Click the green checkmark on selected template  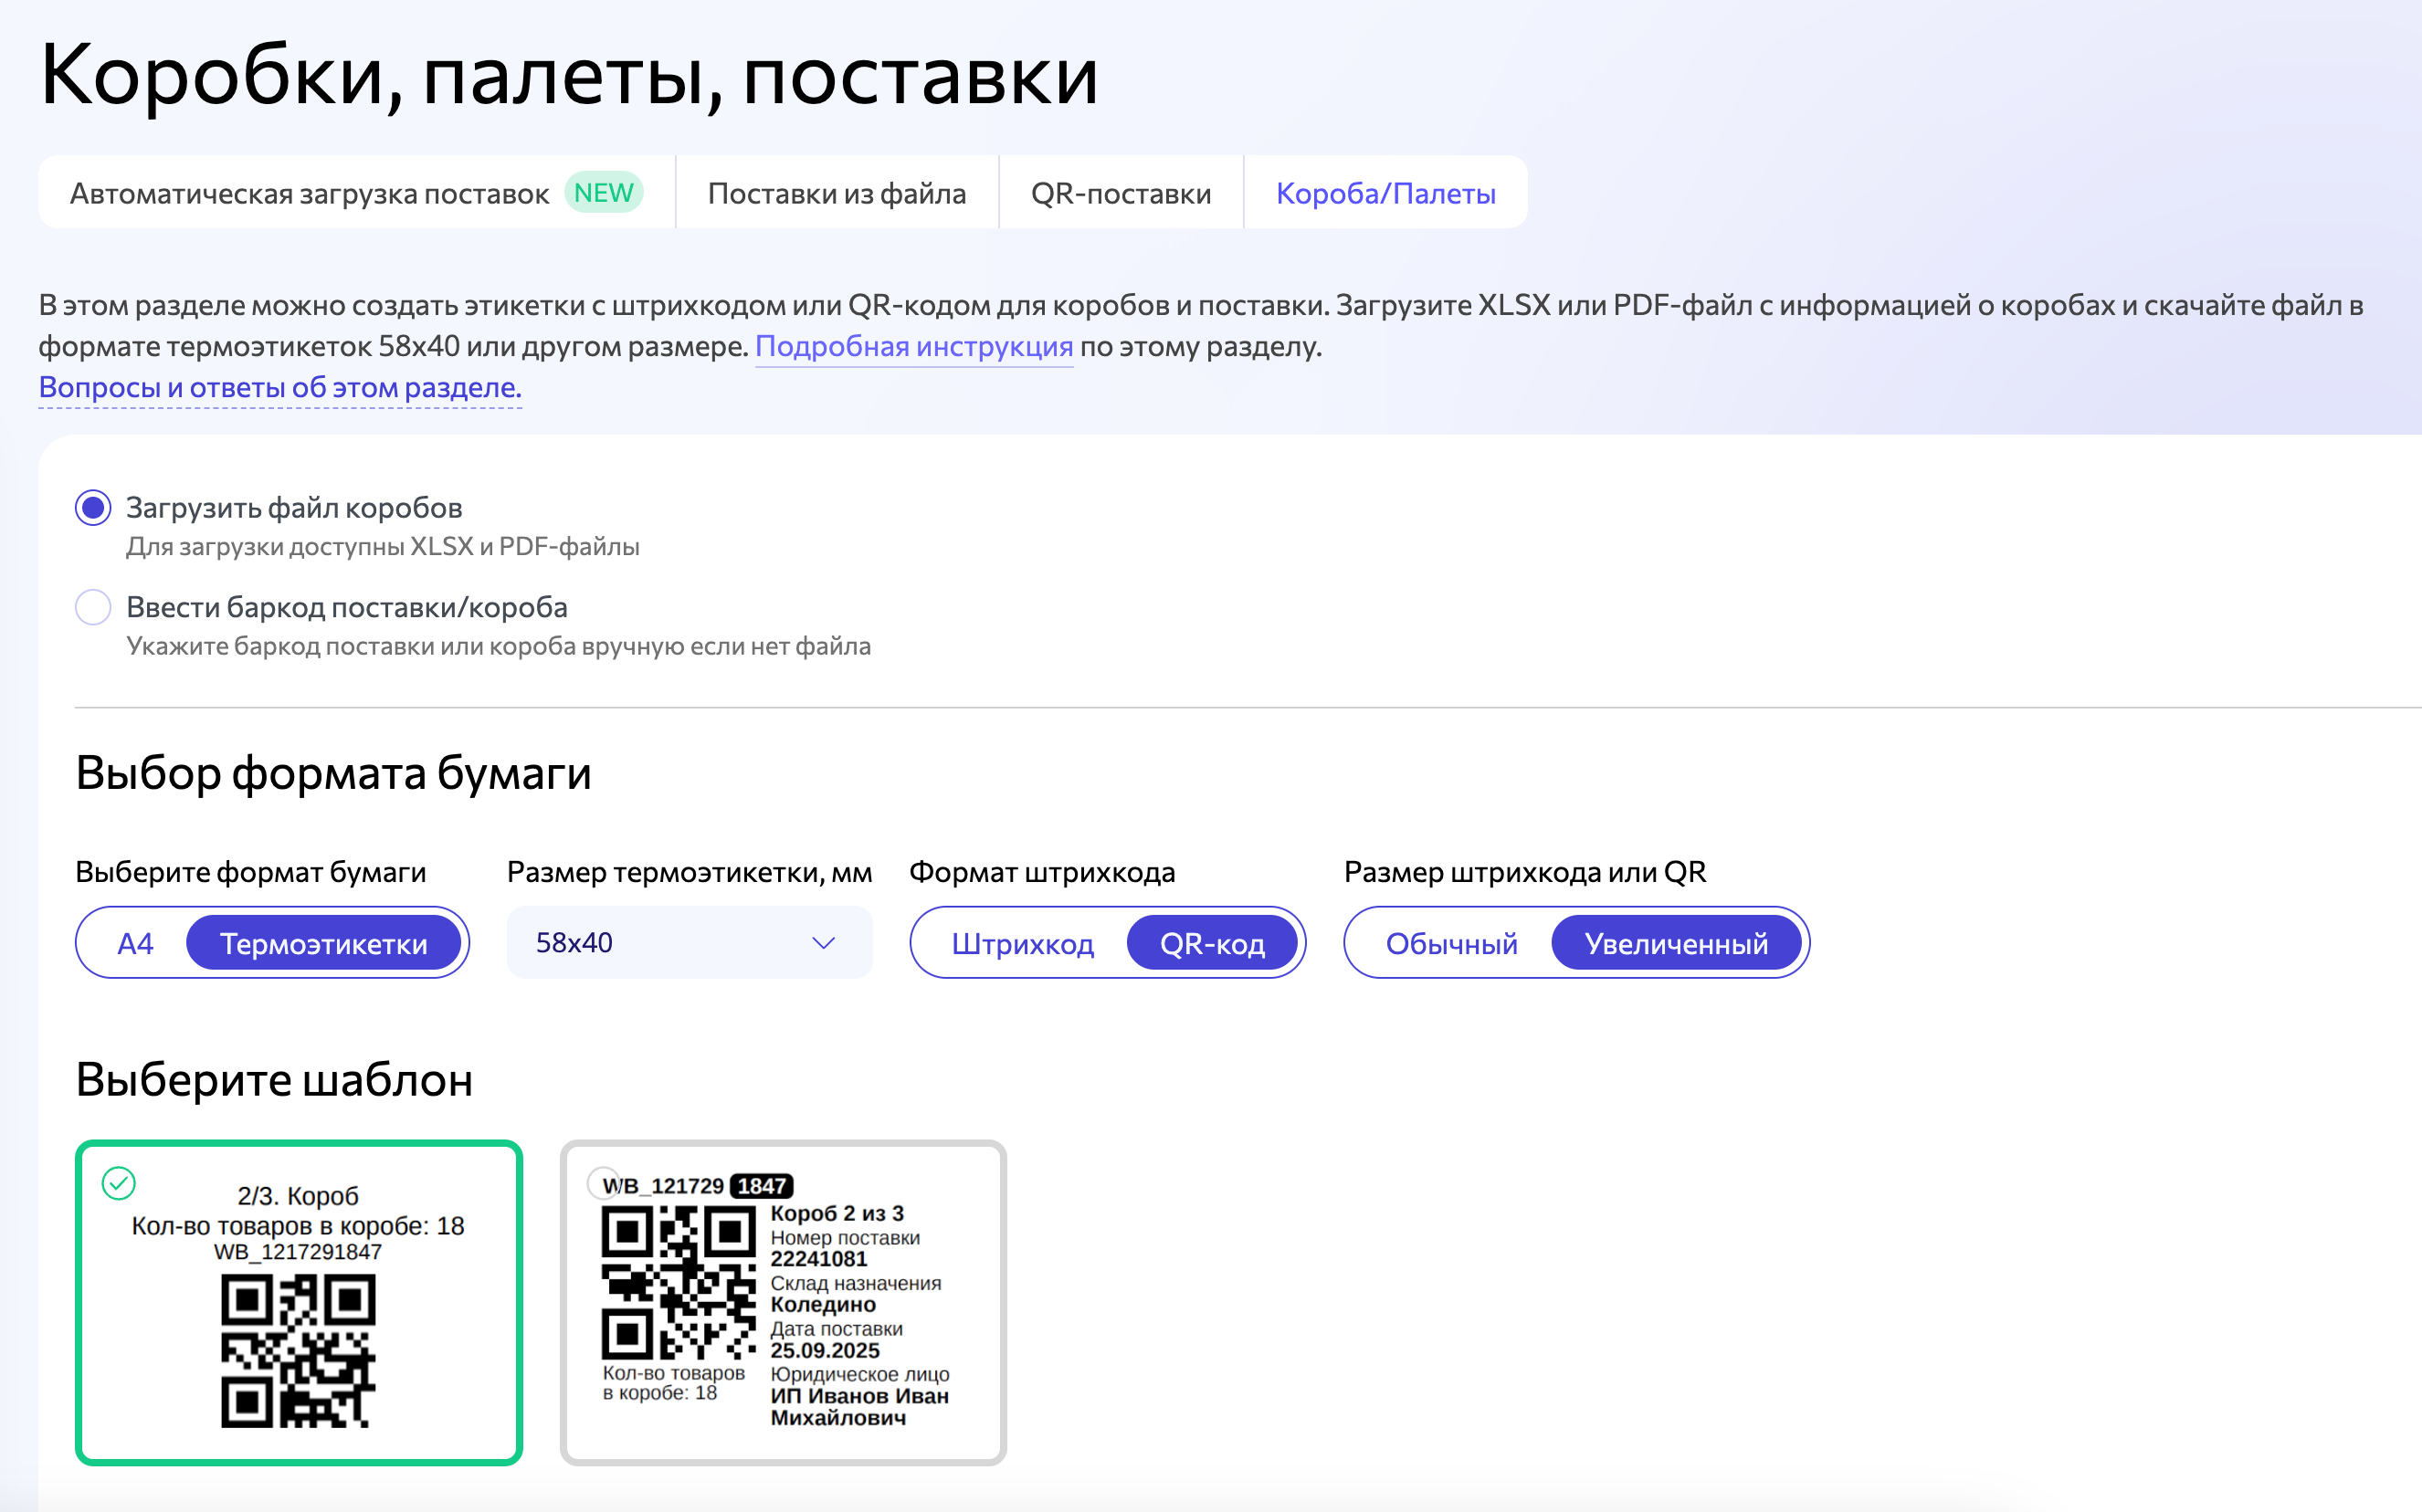click(x=118, y=1184)
